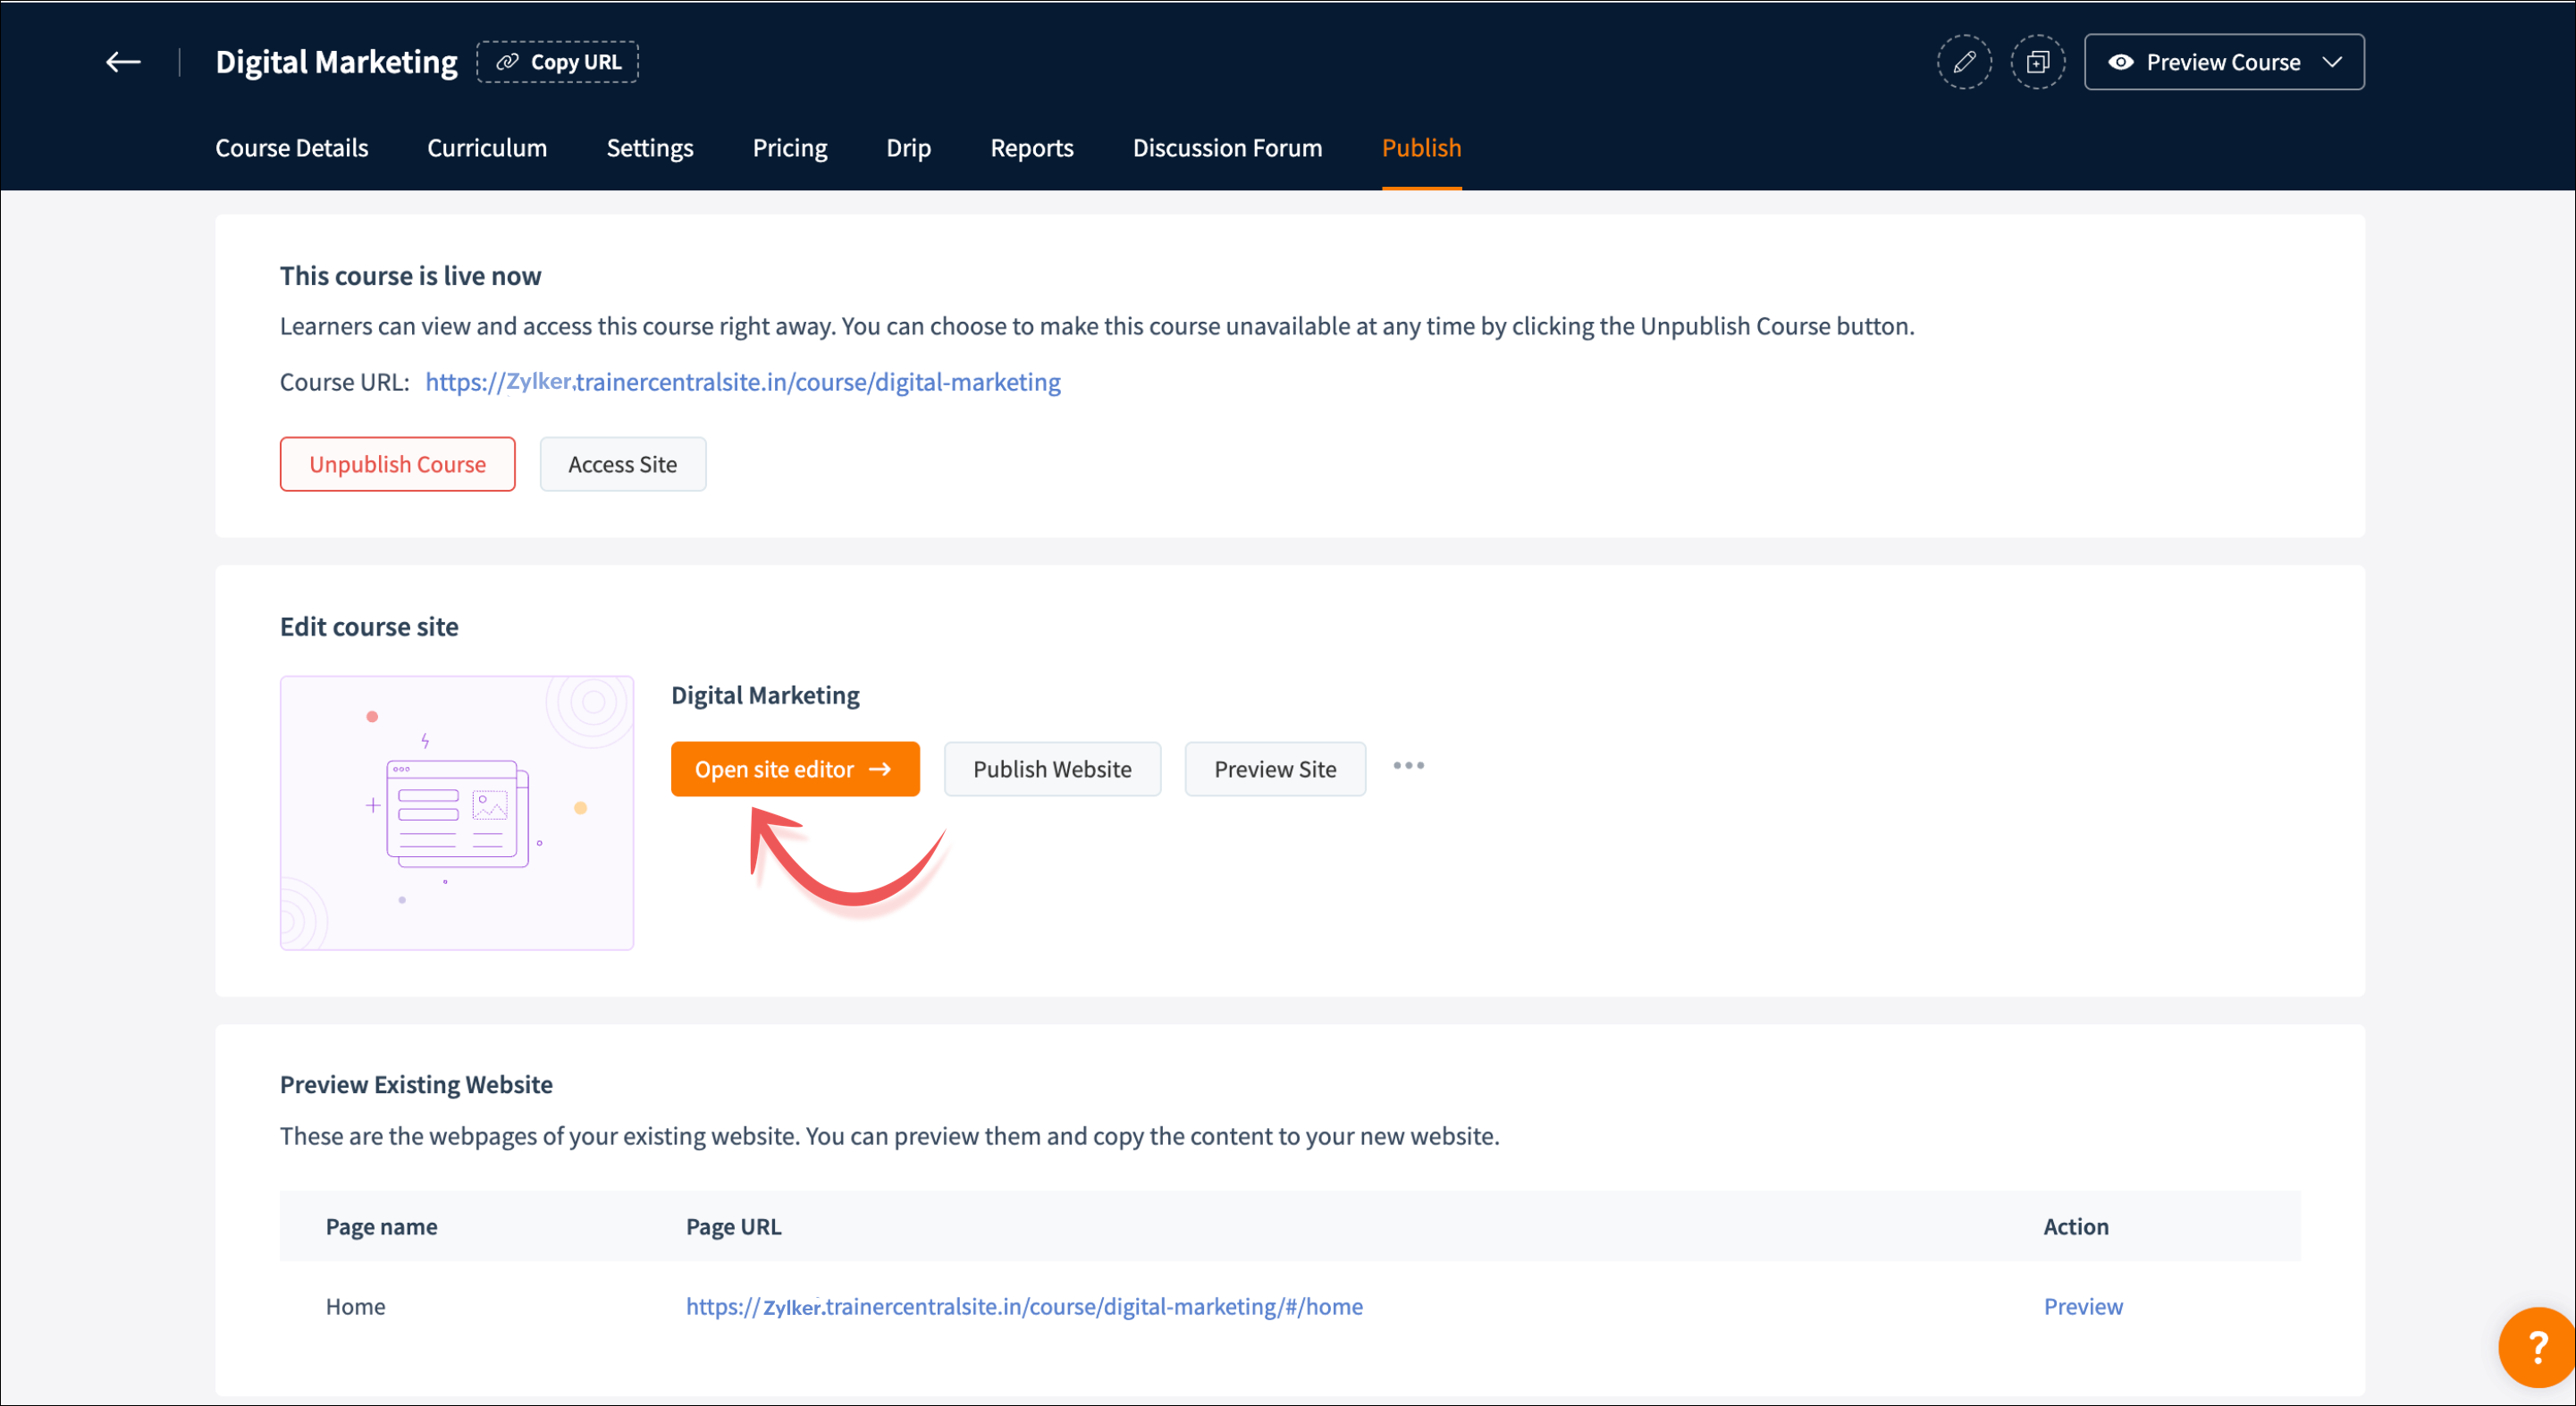
Task: Open the orange help question mark
Action: [x=2536, y=1347]
